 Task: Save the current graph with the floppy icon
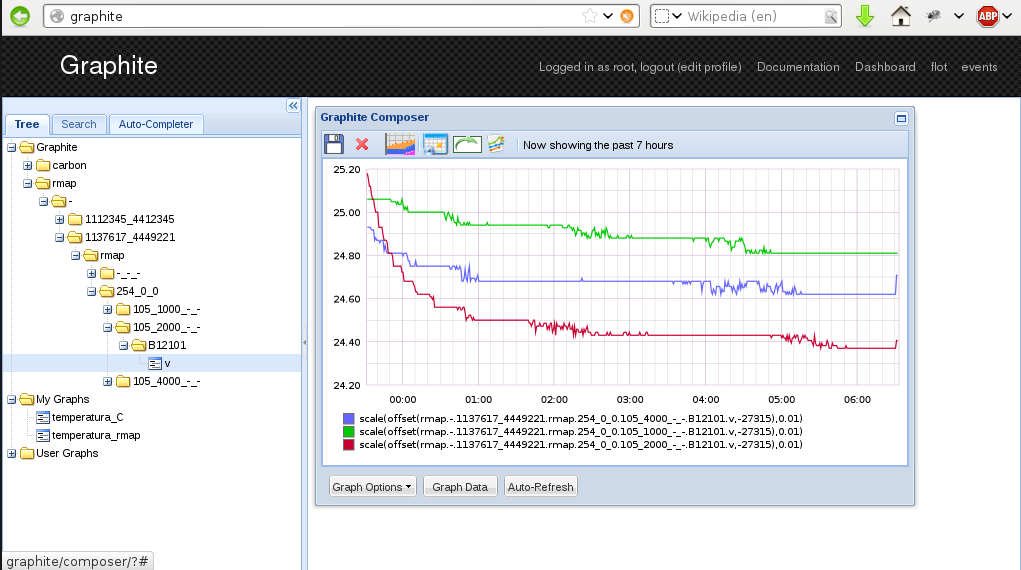(x=334, y=144)
